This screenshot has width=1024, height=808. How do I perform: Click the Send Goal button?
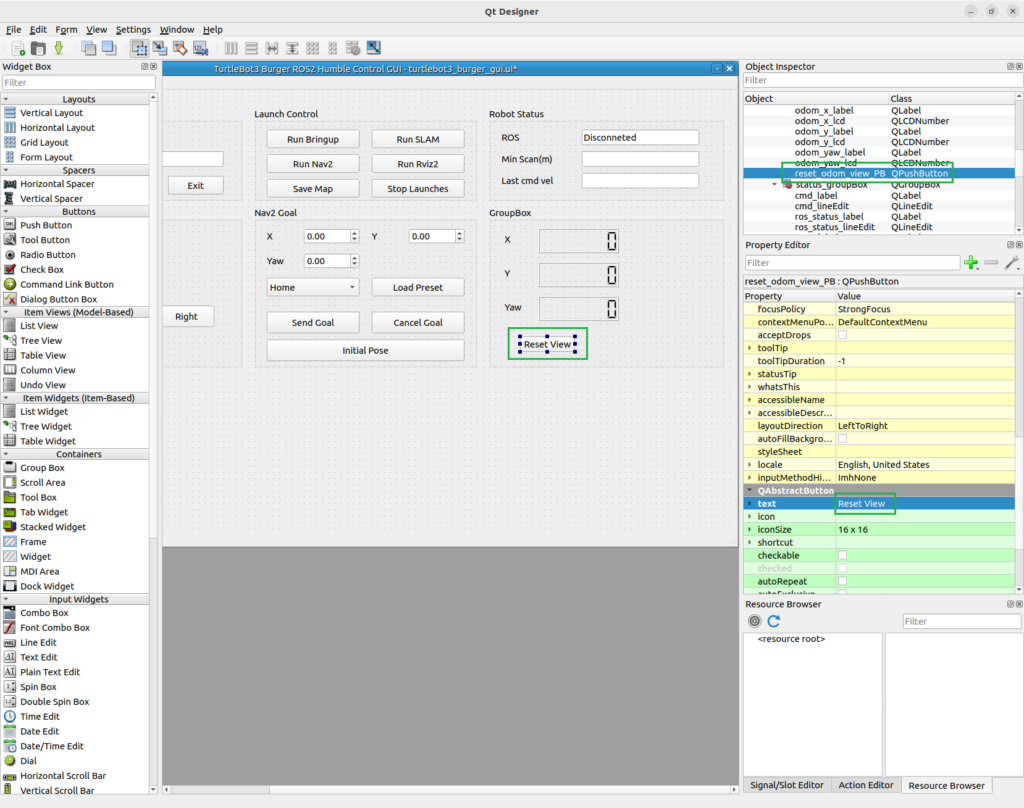point(313,323)
